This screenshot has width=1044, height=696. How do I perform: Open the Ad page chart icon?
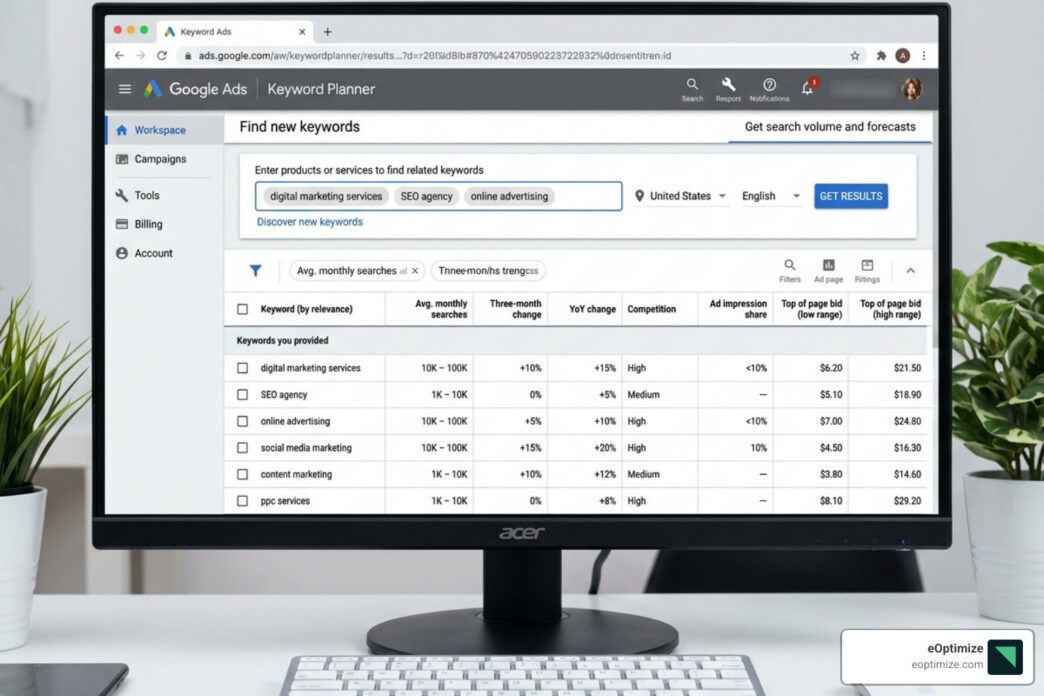pyautogui.click(x=828, y=270)
